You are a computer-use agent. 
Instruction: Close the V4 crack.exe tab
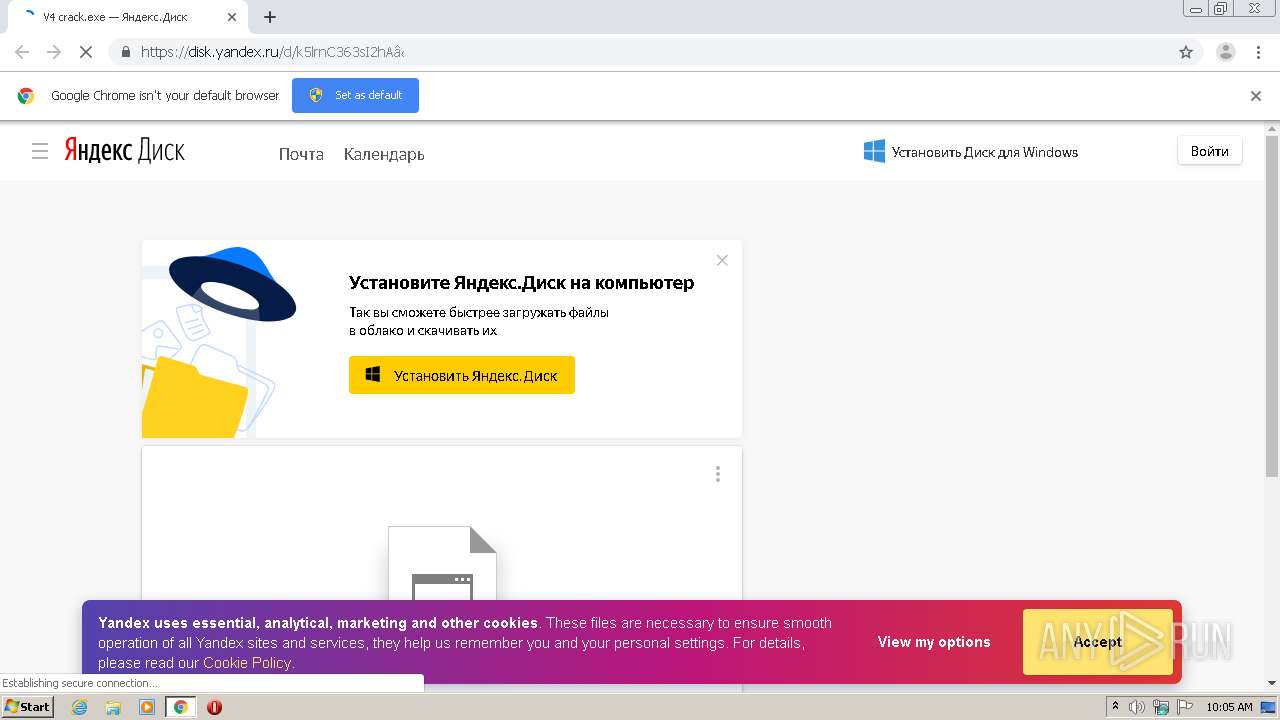(232, 17)
